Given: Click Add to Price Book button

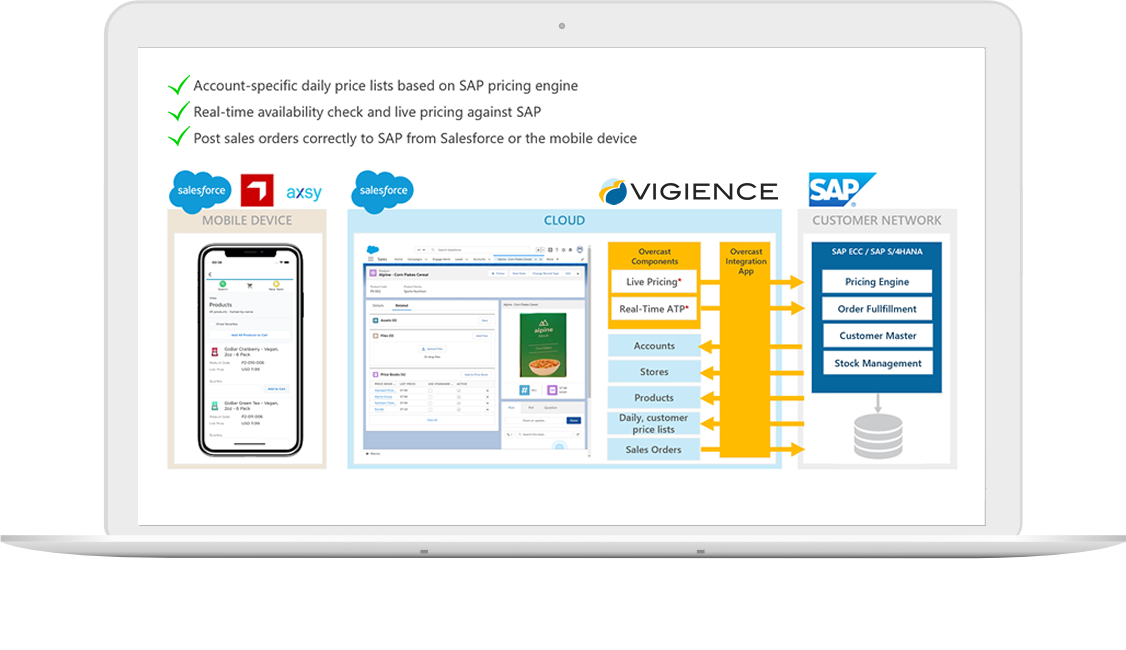Looking at the screenshot, I should tap(476, 375).
